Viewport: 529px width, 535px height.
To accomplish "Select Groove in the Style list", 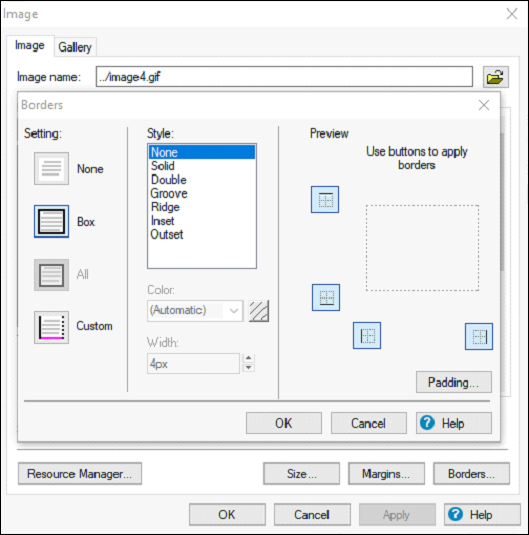I will 169,193.
